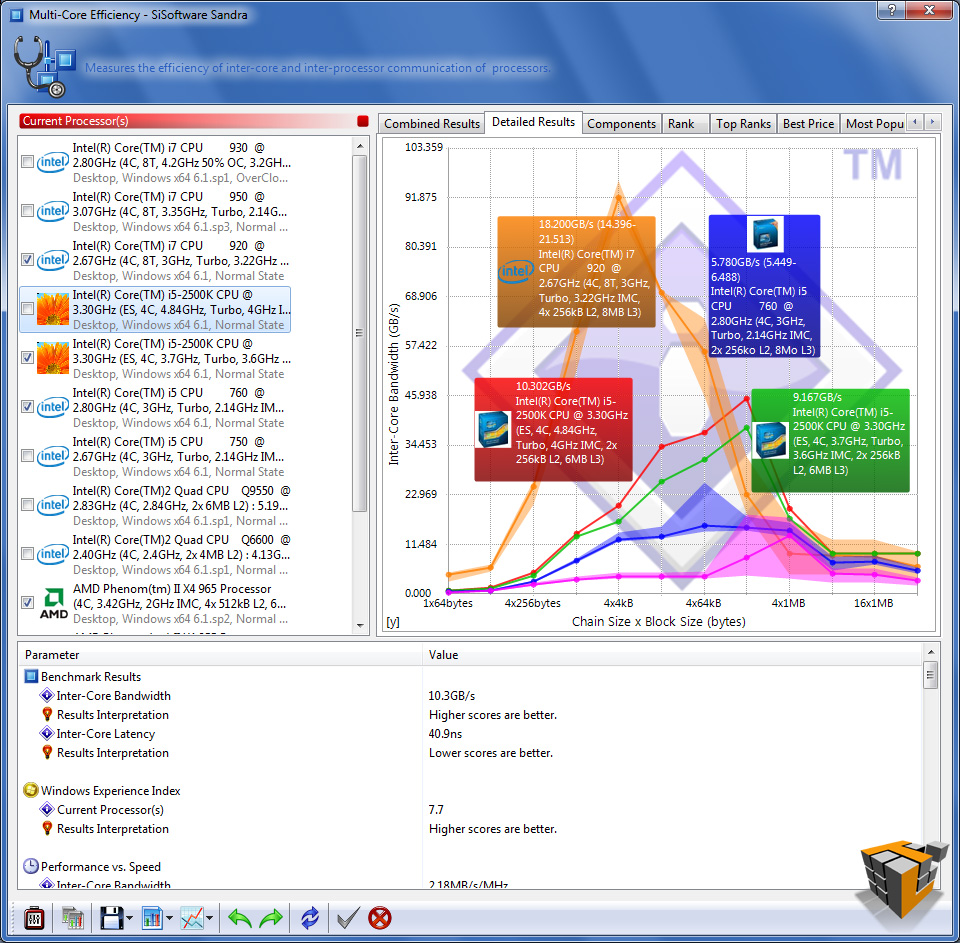Image resolution: width=960 pixels, height=943 pixels.
Task: Uncheck the Core i7 920 checkbox
Action: click(x=28, y=260)
